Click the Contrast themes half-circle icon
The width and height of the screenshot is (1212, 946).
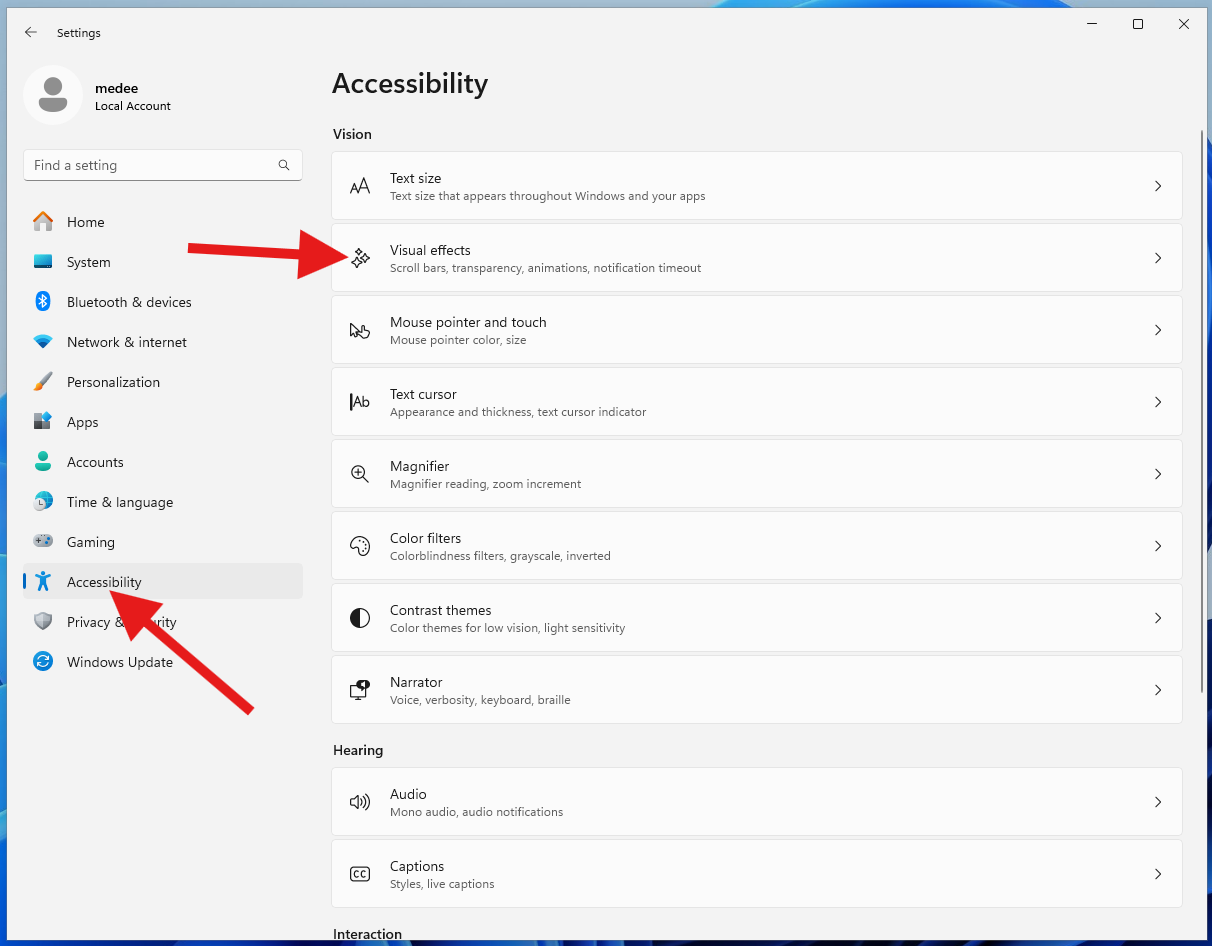tap(360, 618)
